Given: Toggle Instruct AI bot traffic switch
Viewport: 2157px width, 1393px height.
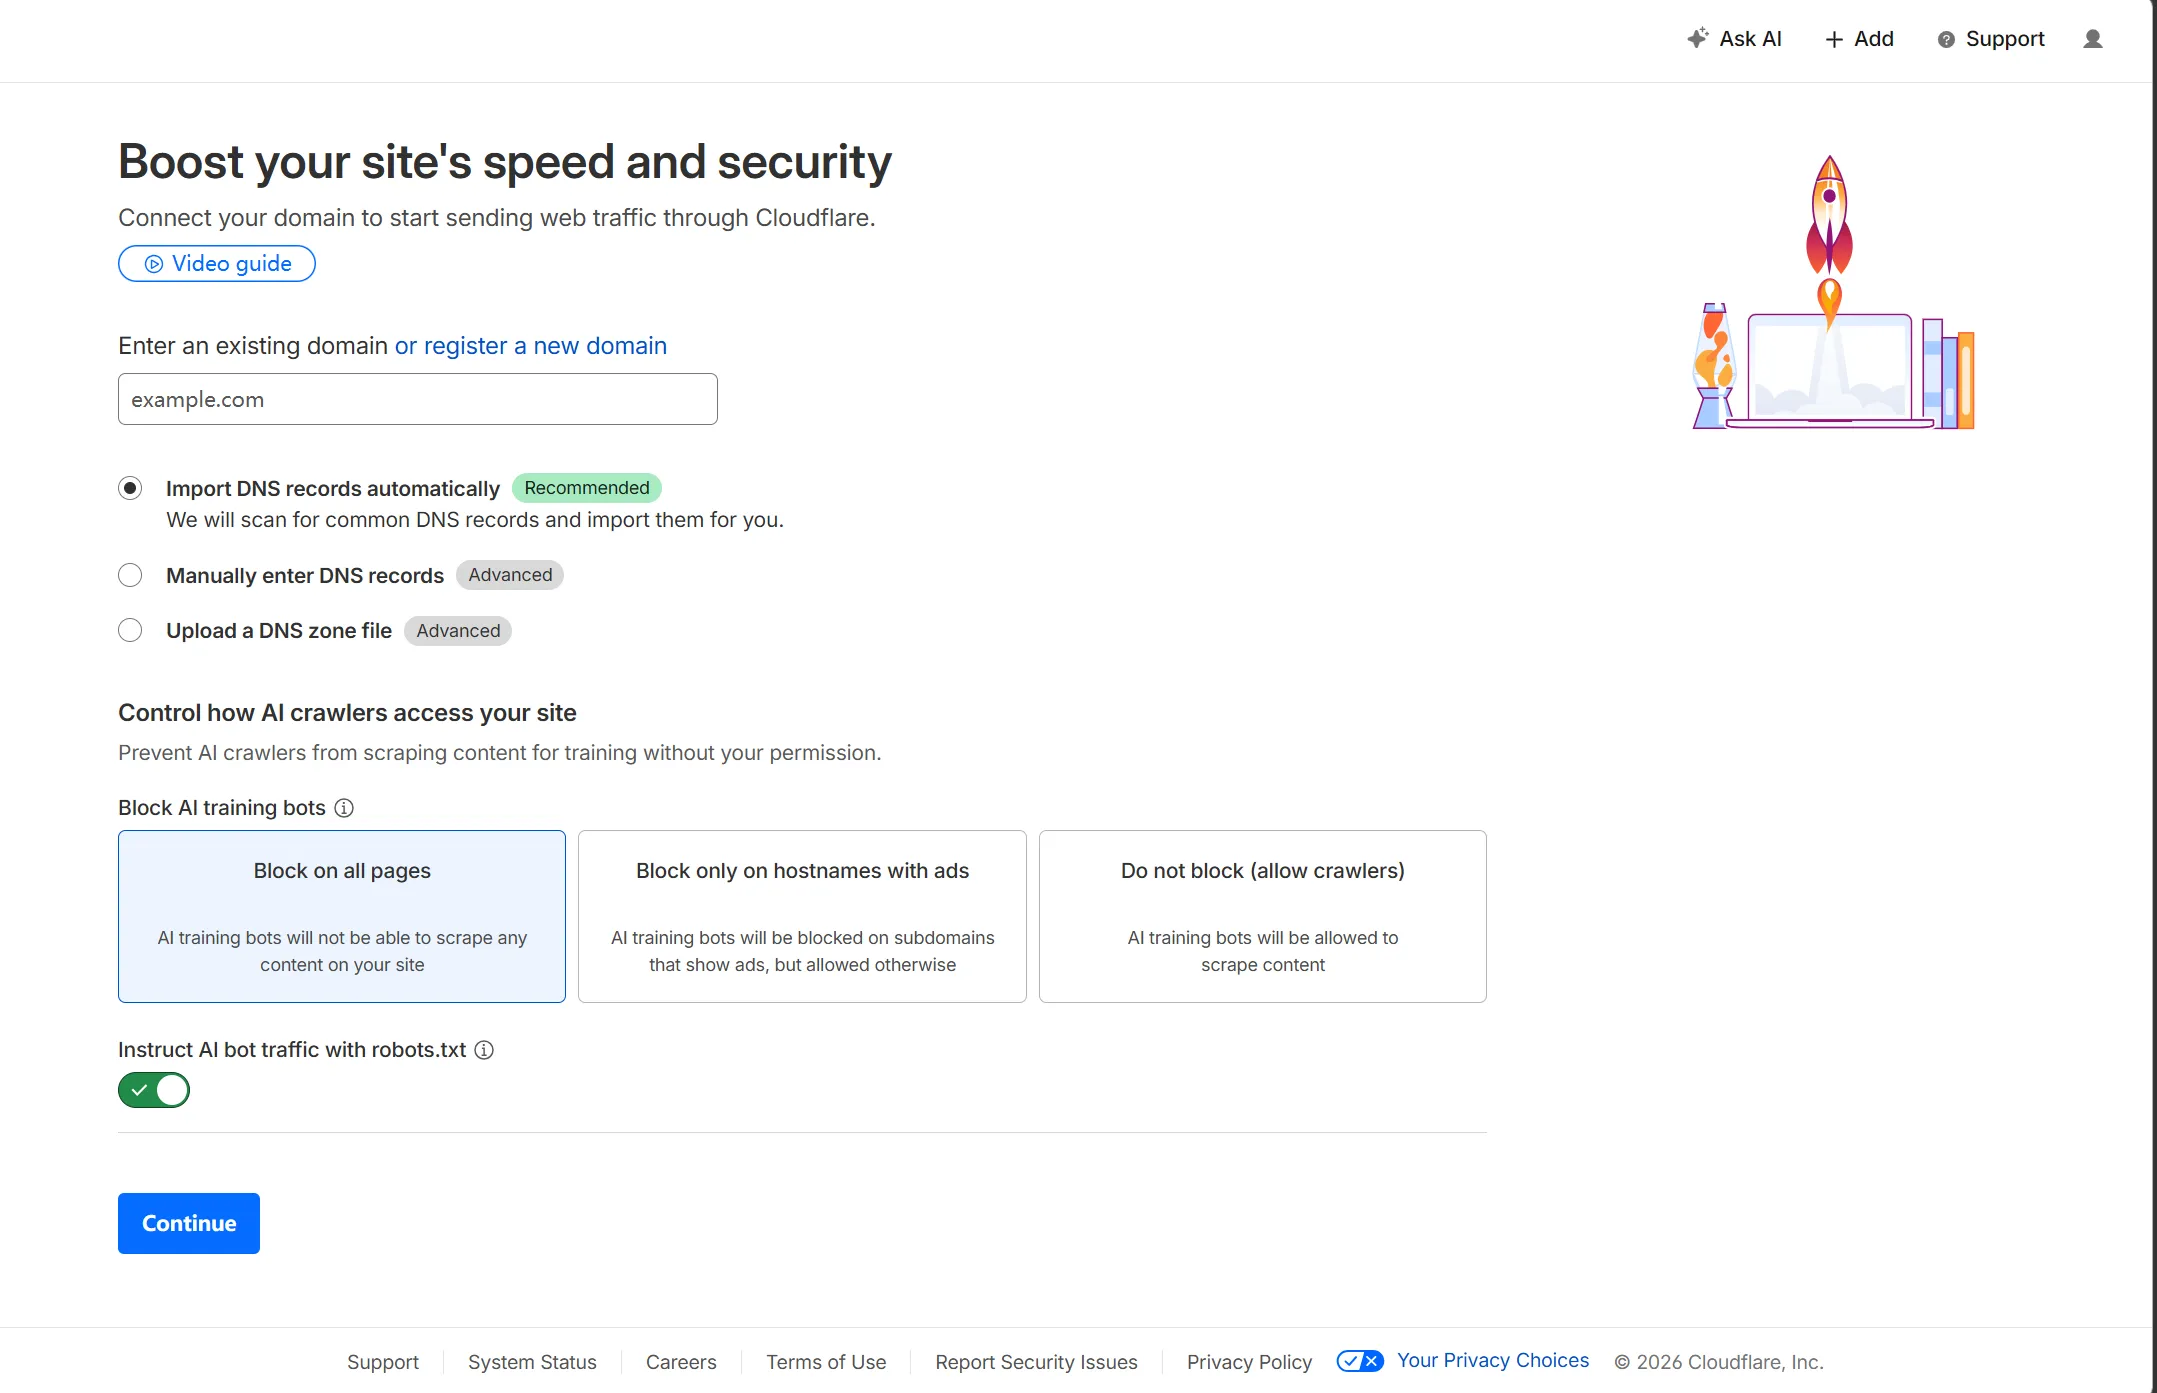Looking at the screenshot, I should [154, 1090].
